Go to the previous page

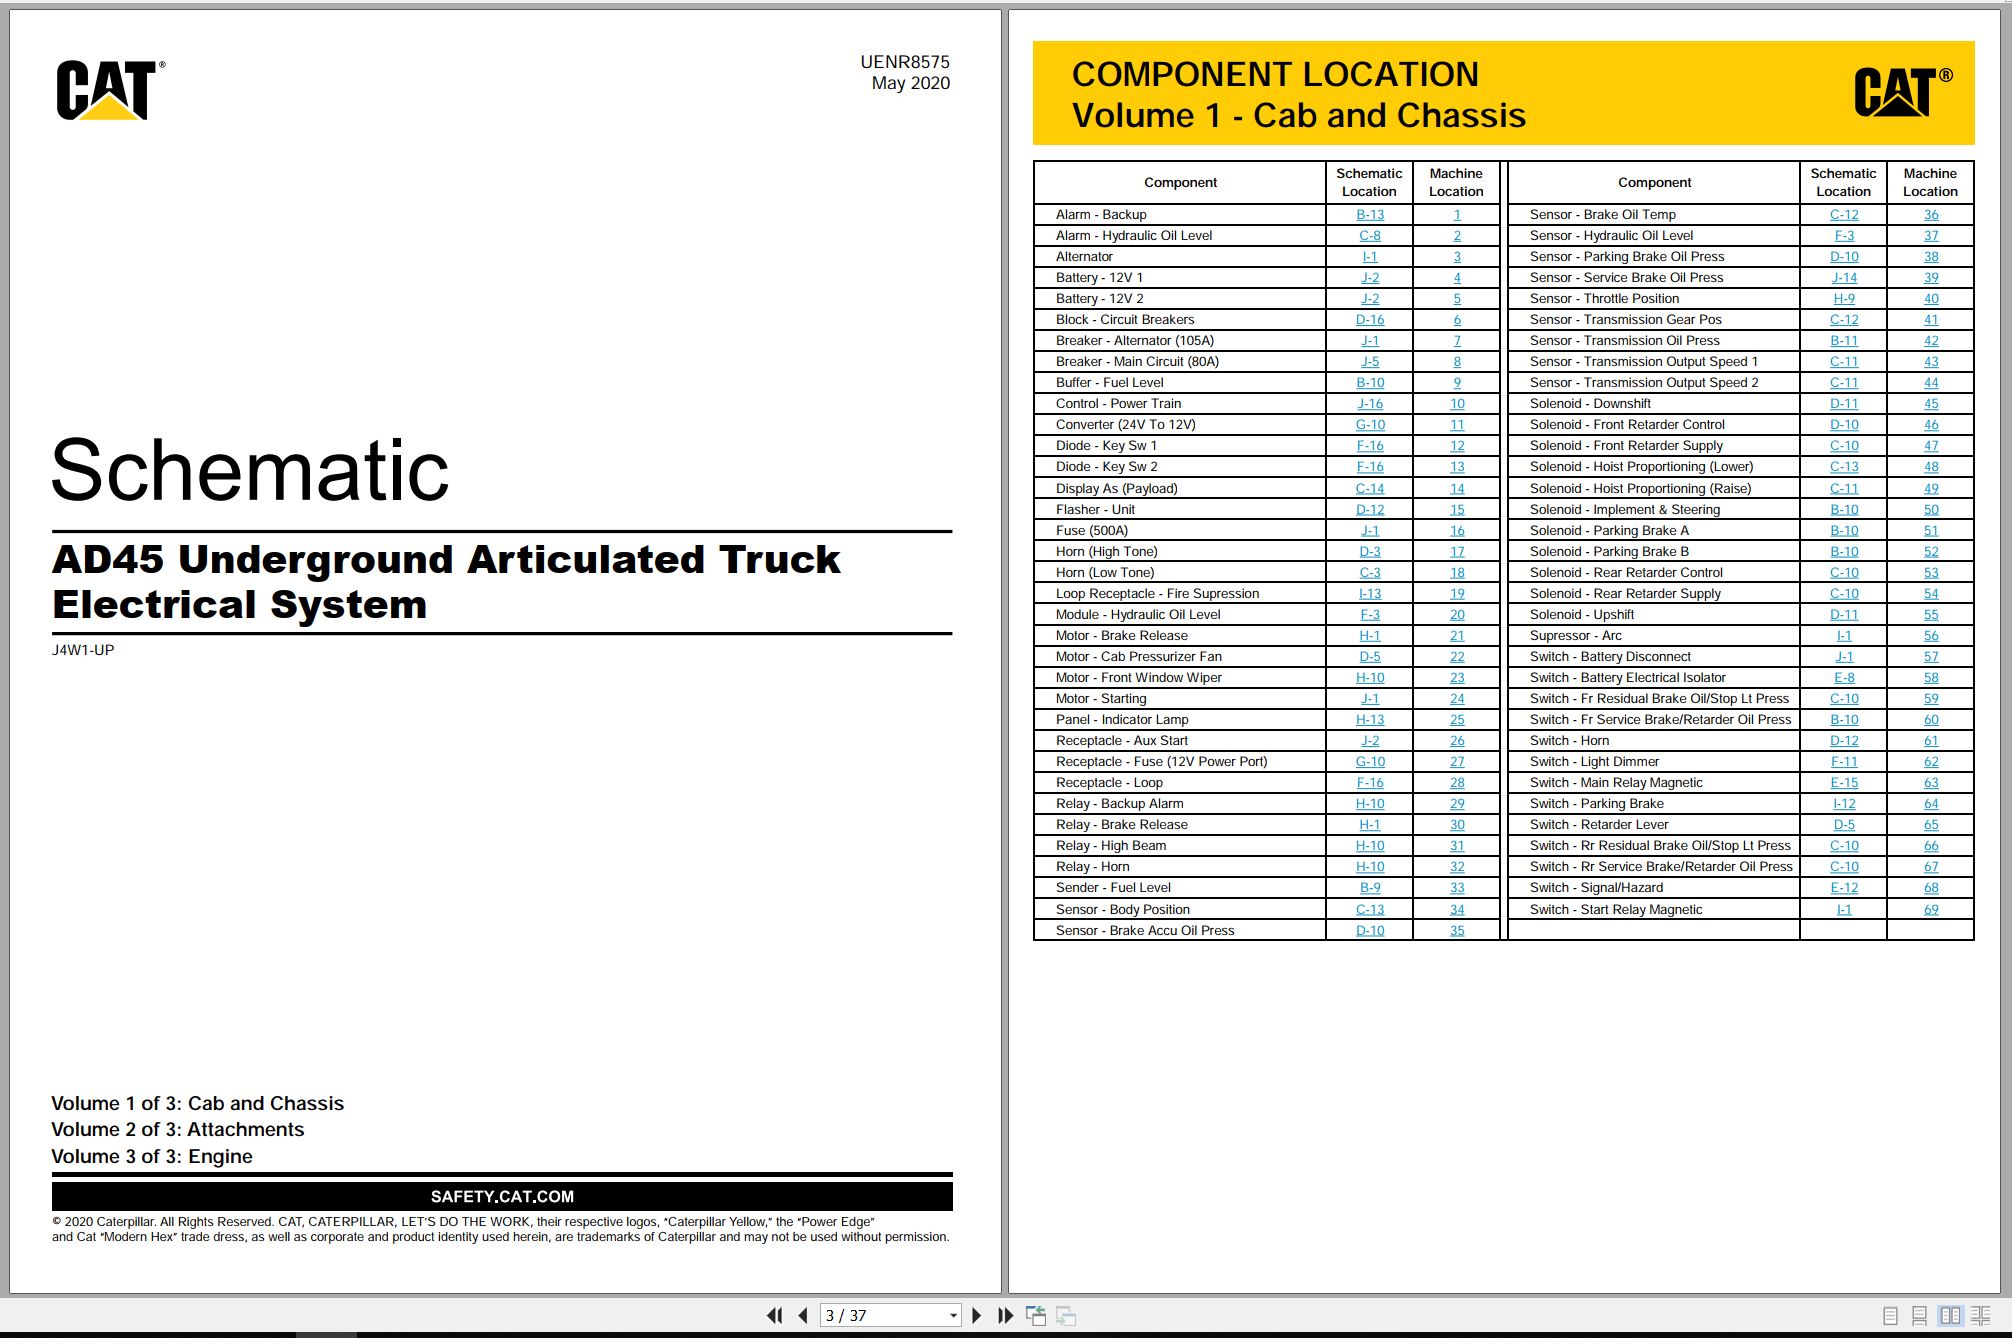[802, 1315]
